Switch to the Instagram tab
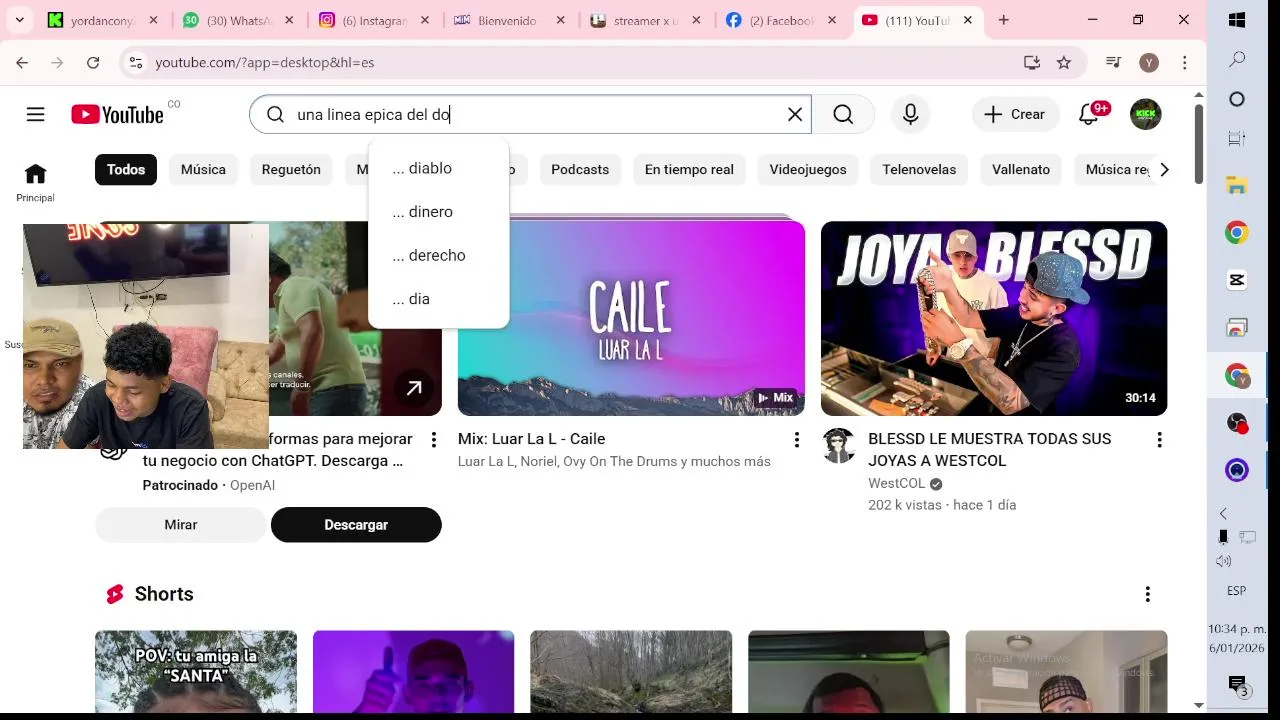 (x=375, y=20)
